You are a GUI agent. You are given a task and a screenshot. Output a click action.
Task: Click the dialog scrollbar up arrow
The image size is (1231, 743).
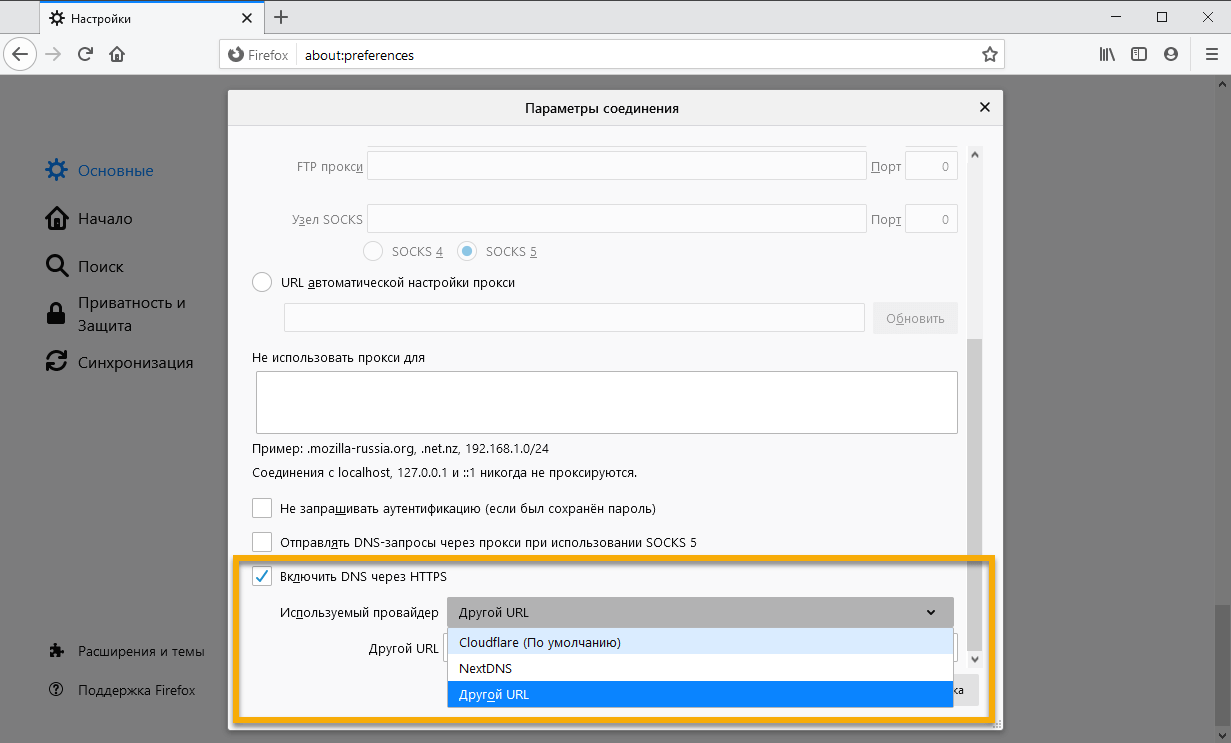(x=974, y=155)
